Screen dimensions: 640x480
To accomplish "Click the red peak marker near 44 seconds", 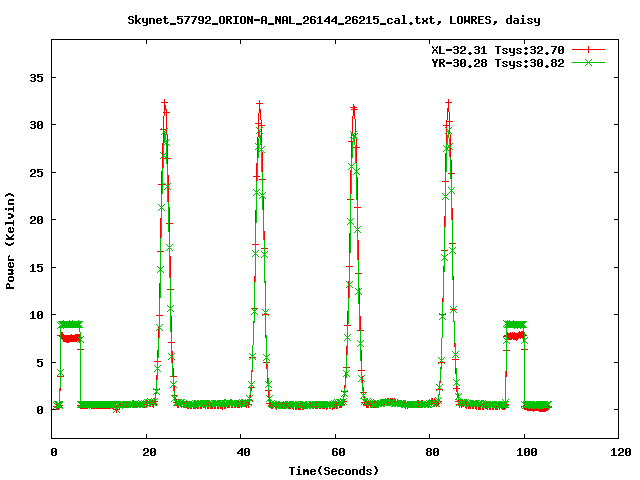I will coord(259,104).
